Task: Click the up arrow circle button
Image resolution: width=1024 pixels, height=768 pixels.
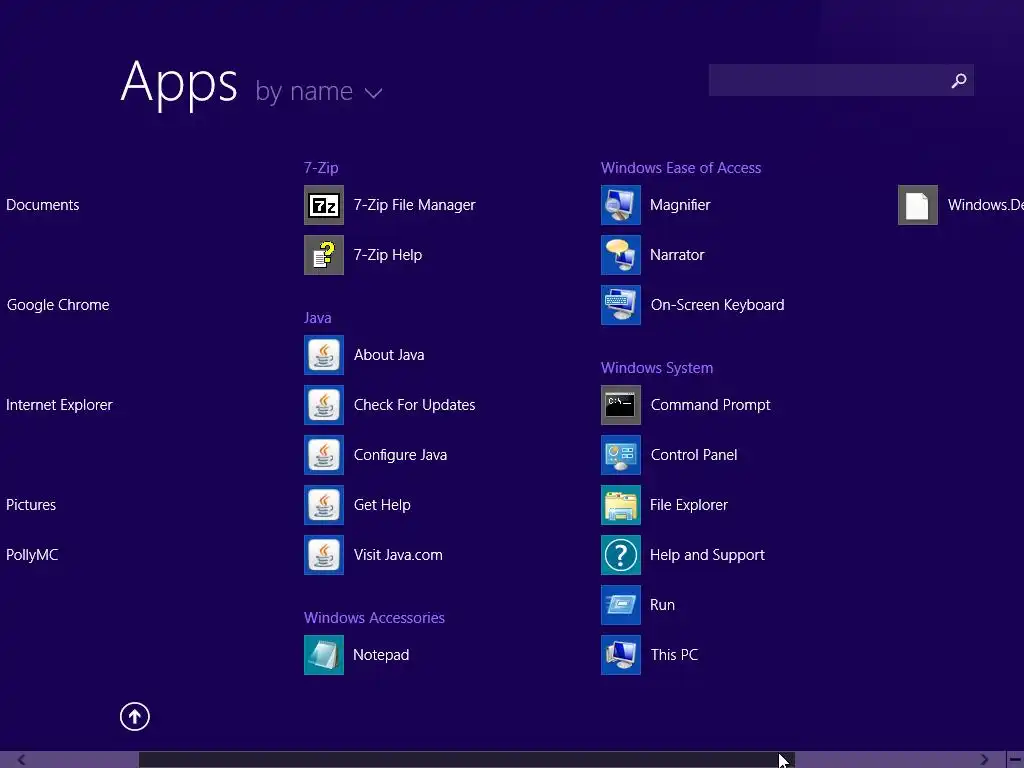Action: 135,716
